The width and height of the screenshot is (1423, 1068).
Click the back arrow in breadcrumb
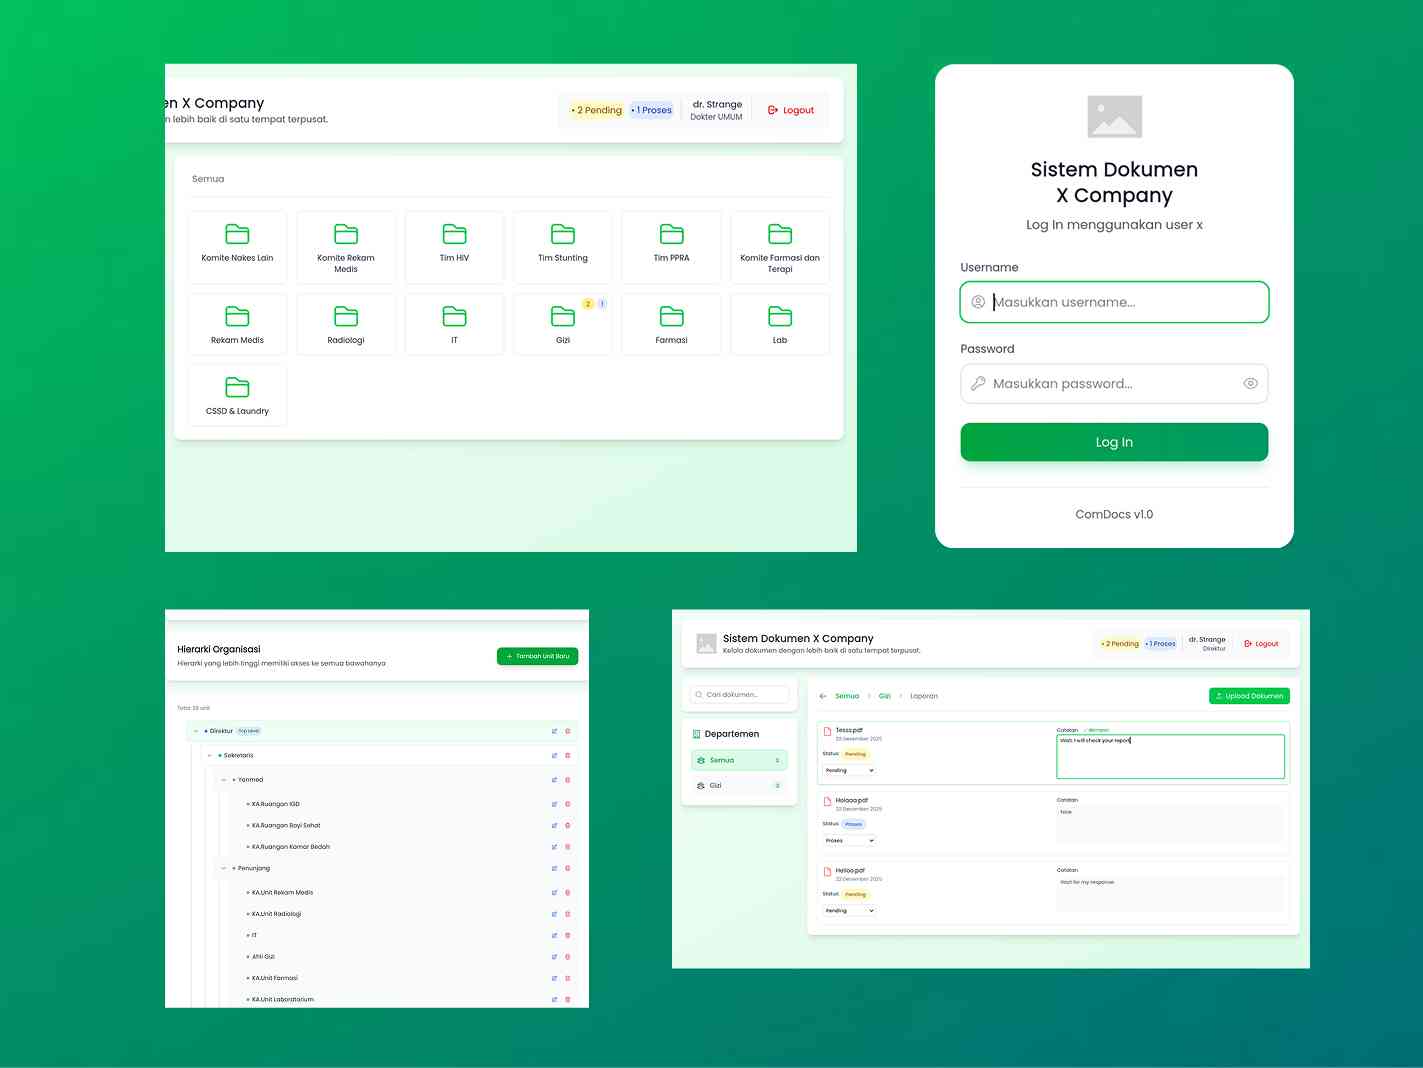[x=823, y=696]
